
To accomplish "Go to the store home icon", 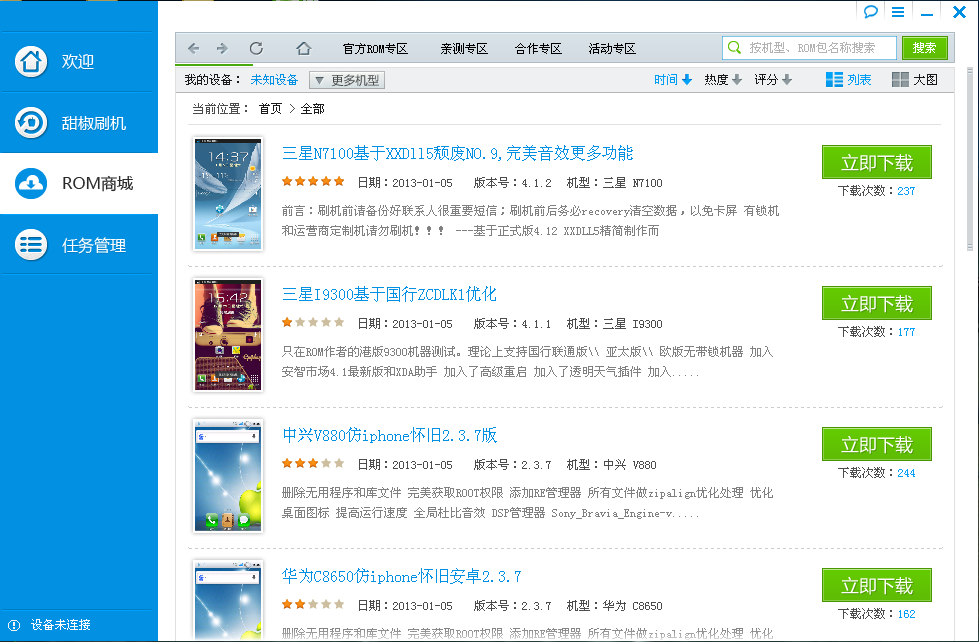I will click(x=303, y=48).
